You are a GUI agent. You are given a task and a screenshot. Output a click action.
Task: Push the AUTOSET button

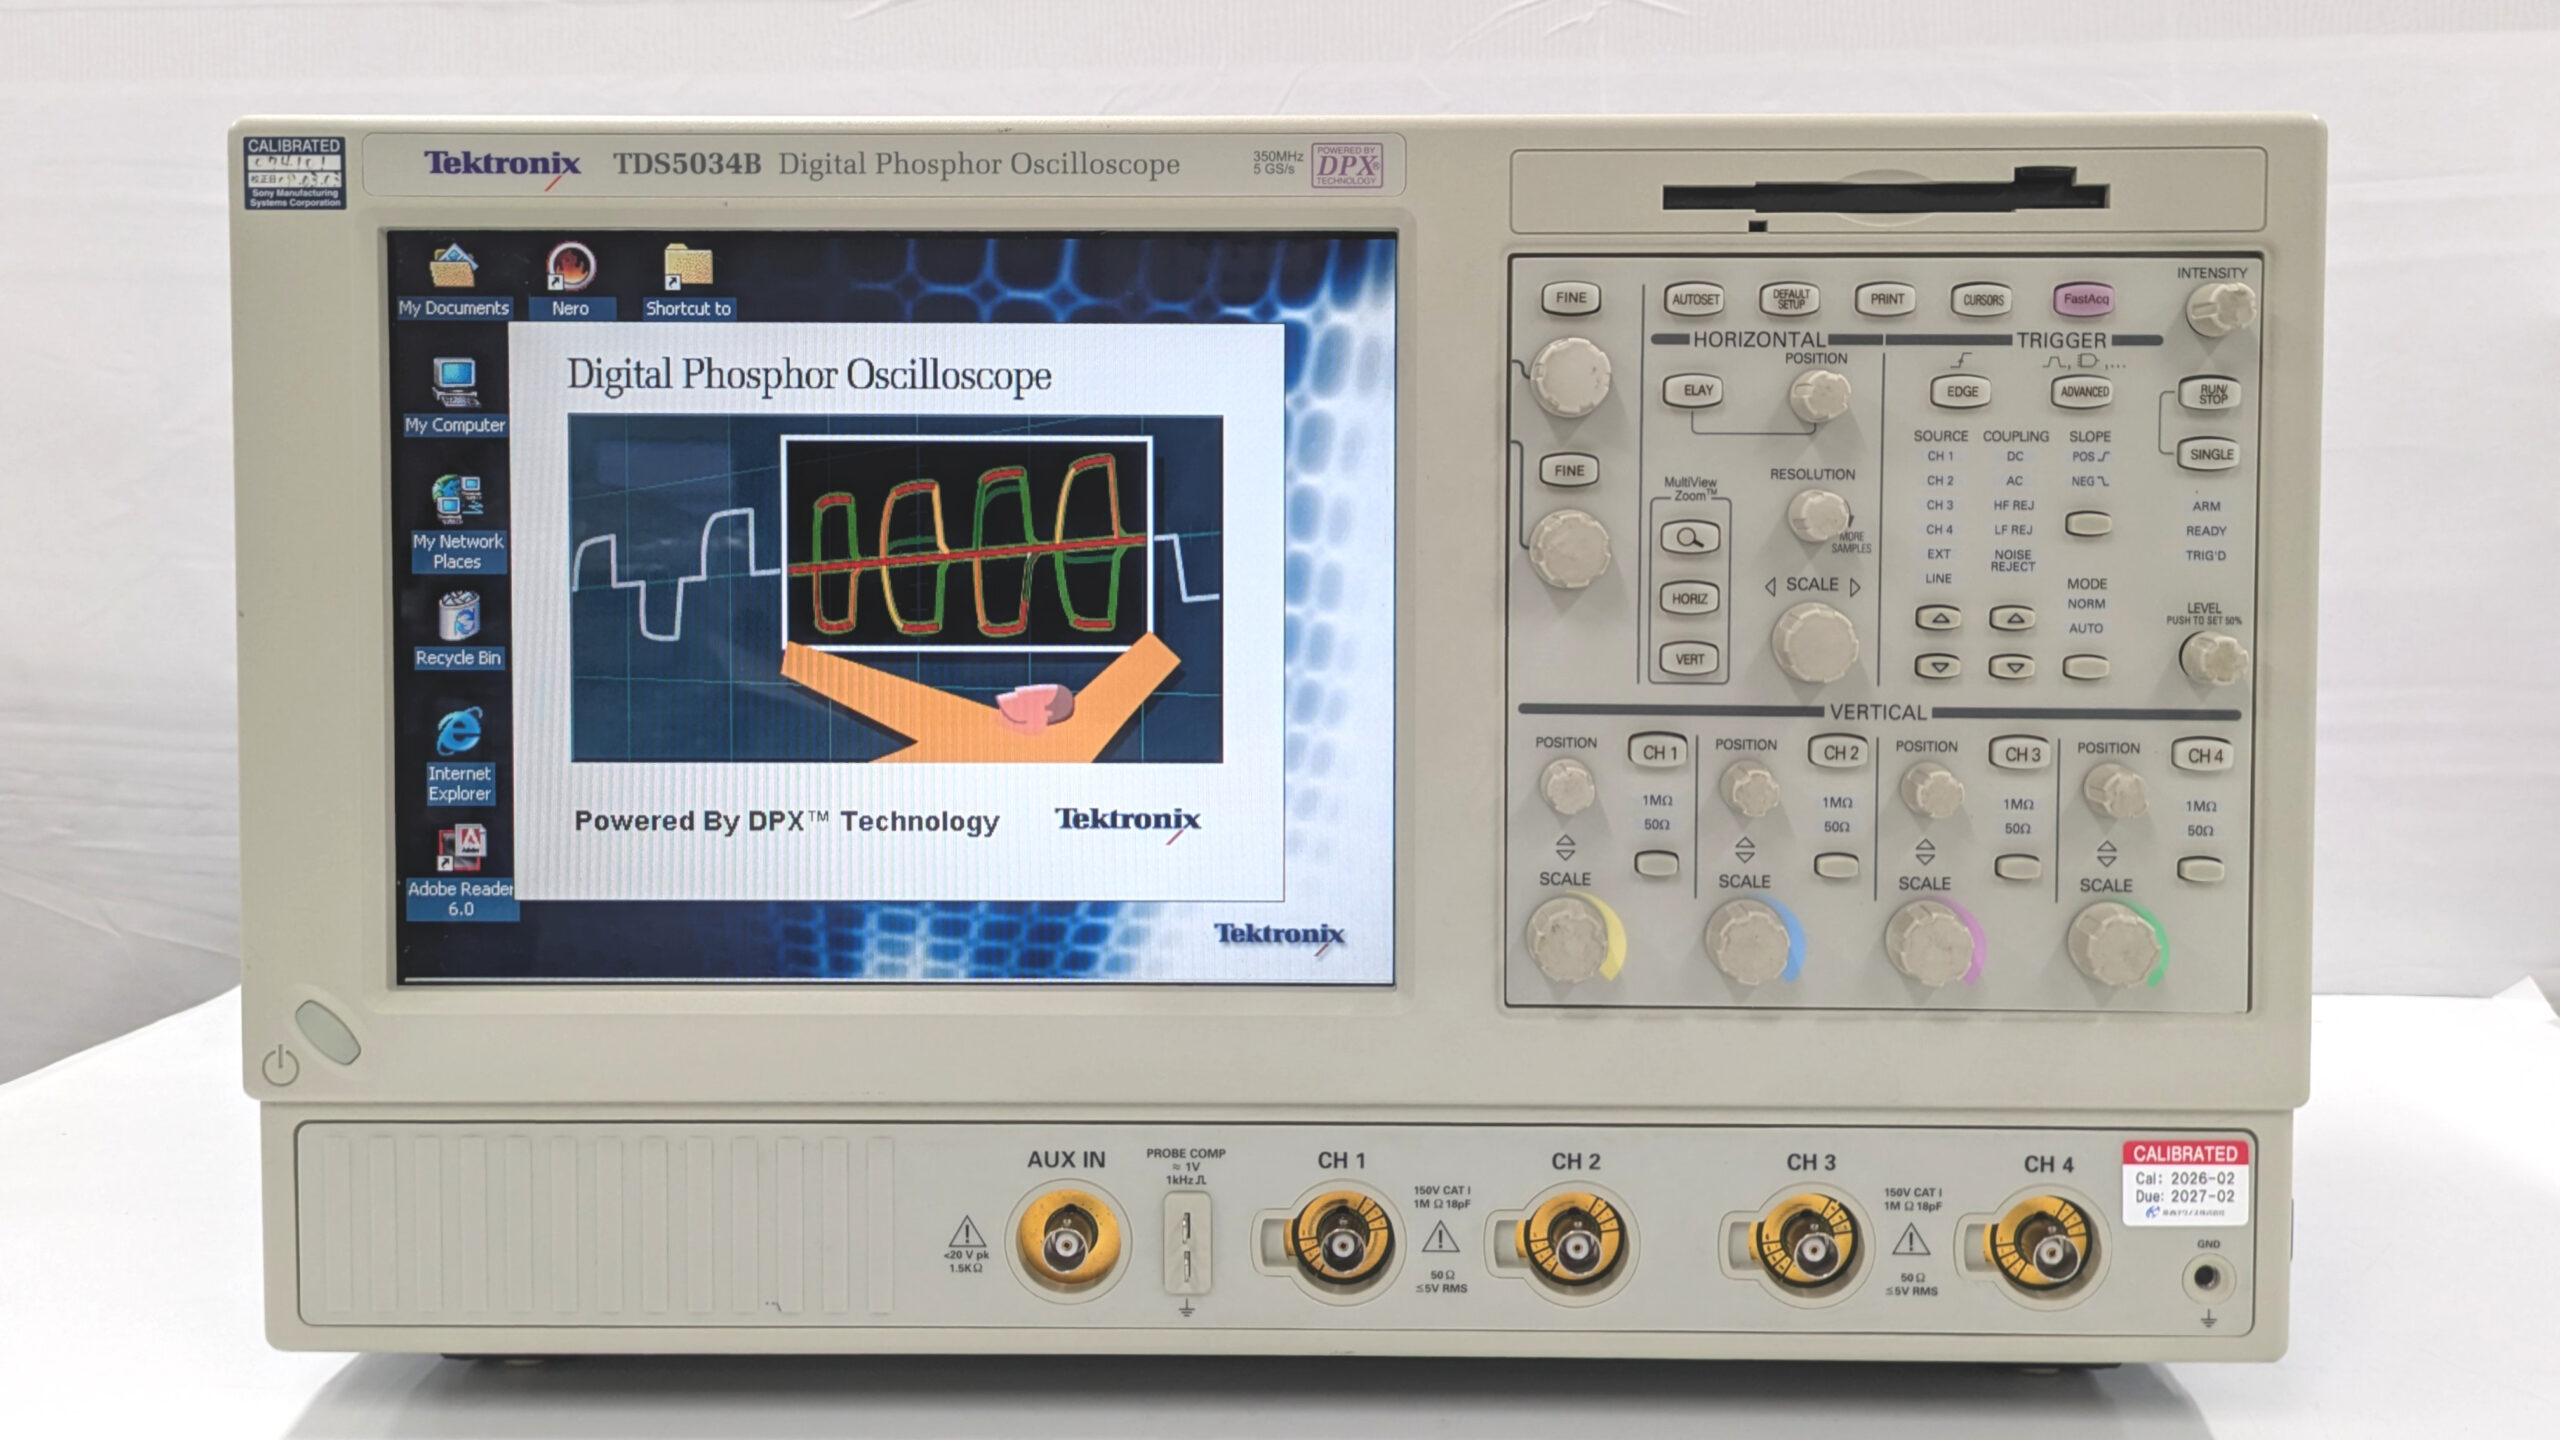click(1696, 299)
